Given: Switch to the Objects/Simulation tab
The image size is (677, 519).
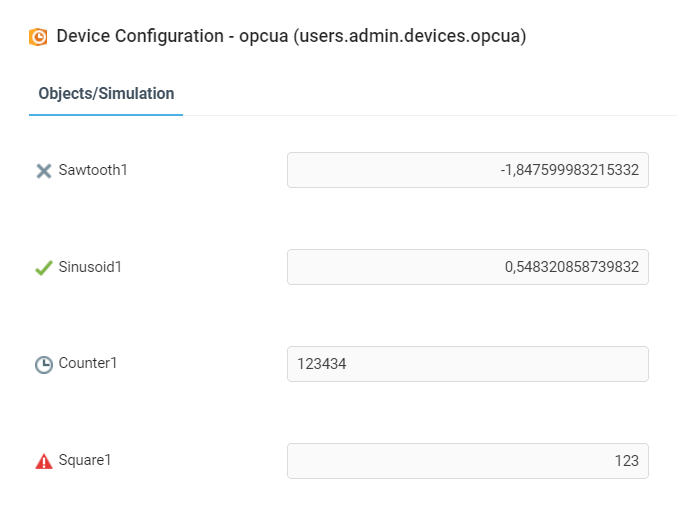Looking at the screenshot, I should [106, 94].
